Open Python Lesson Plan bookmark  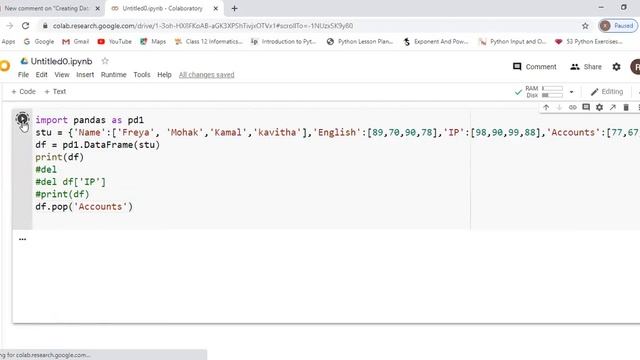360,42
